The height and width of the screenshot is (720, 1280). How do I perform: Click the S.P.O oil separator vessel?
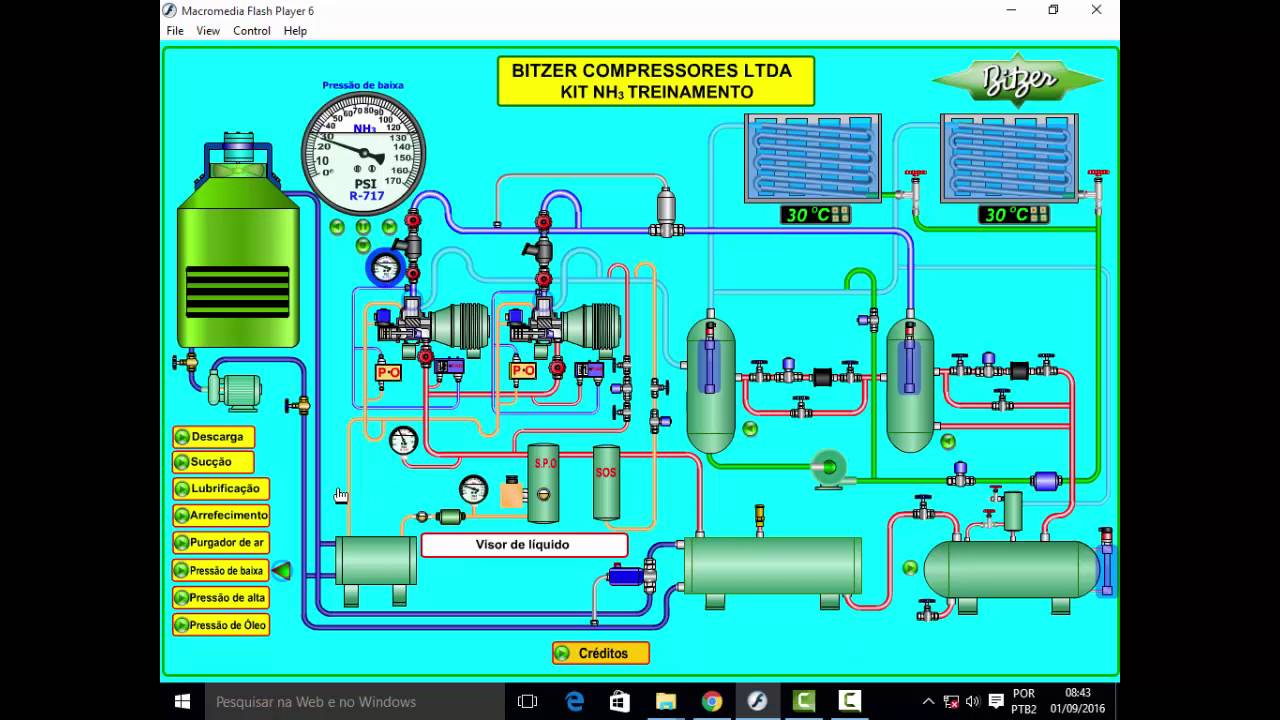[x=544, y=483]
